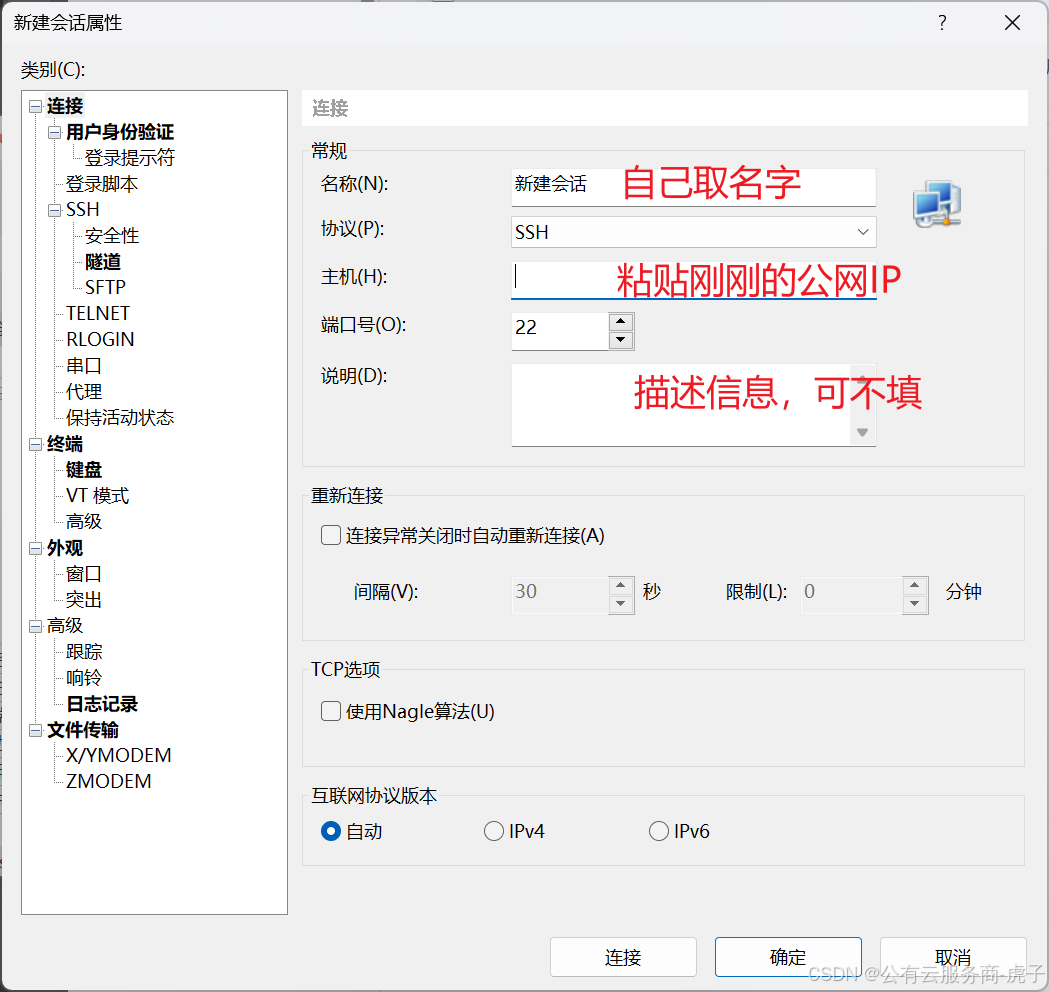Select the IPv6 radio button
The width and height of the screenshot is (1049, 992).
[658, 831]
